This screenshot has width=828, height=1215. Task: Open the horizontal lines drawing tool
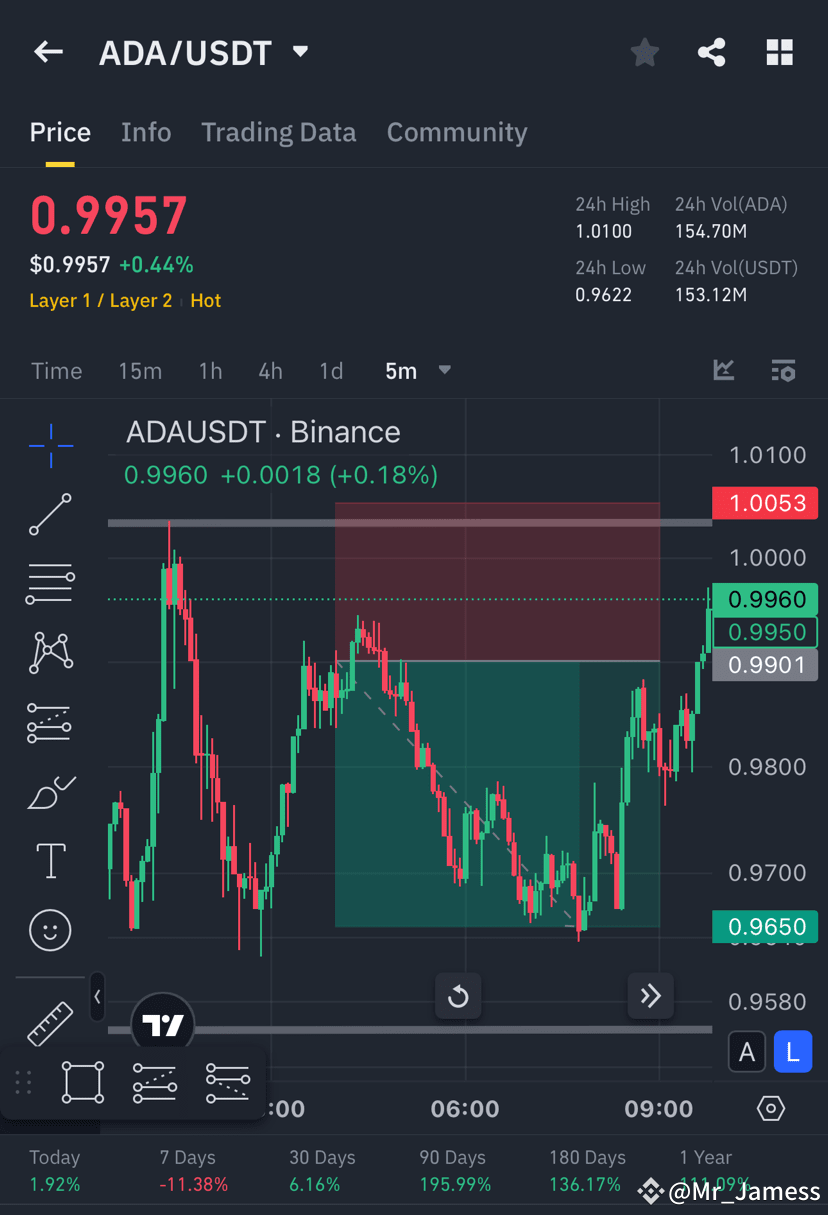pos(49,584)
